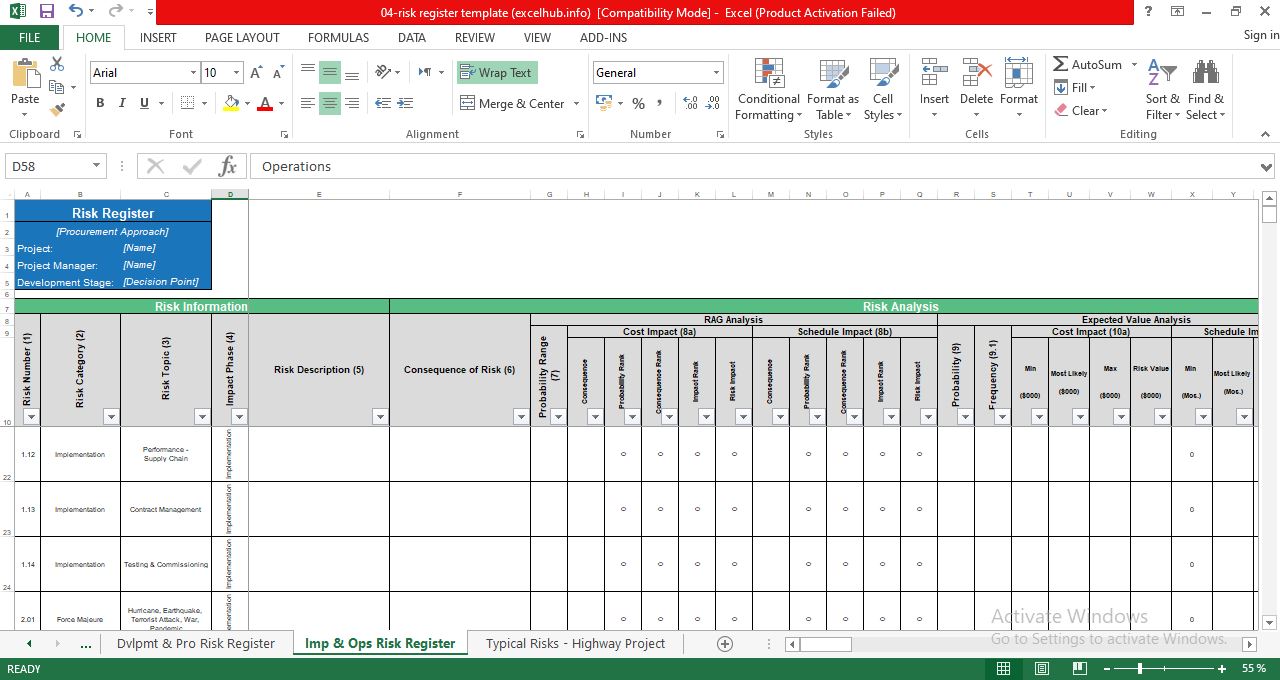Click inside the Name Box showing D58

47,166
